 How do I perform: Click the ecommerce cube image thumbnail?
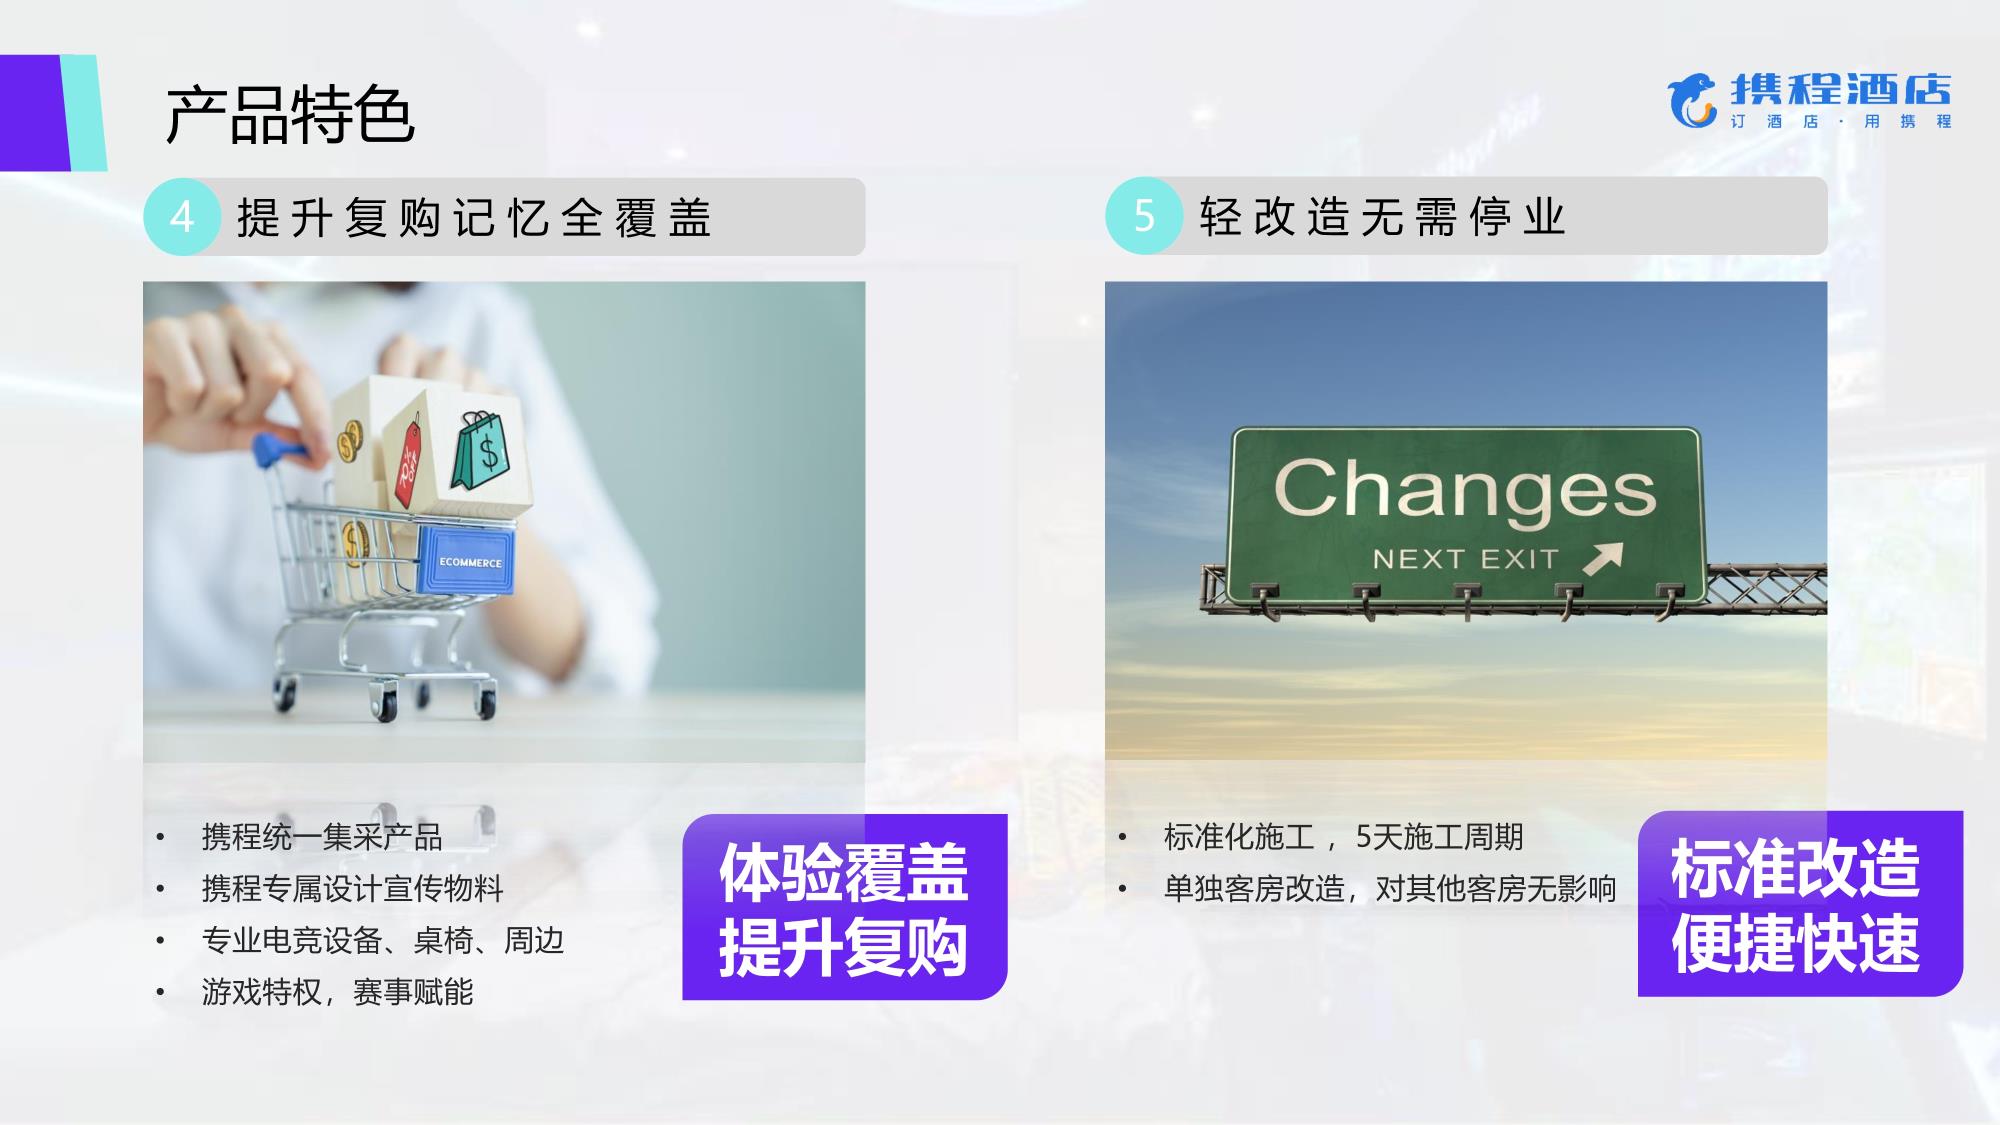(x=504, y=514)
